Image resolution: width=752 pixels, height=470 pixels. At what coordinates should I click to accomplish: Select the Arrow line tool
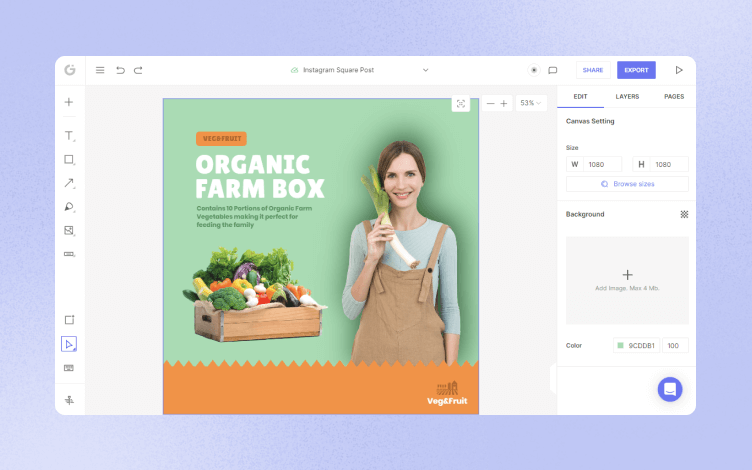tap(69, 183)
